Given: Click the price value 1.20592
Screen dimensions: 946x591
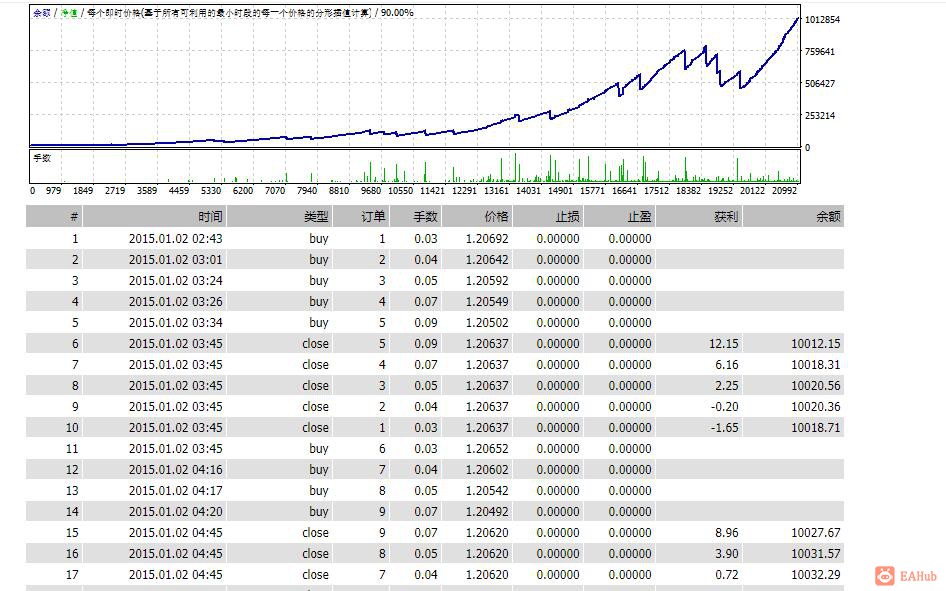Looking at the screenshot, I should tap(487, 281).
